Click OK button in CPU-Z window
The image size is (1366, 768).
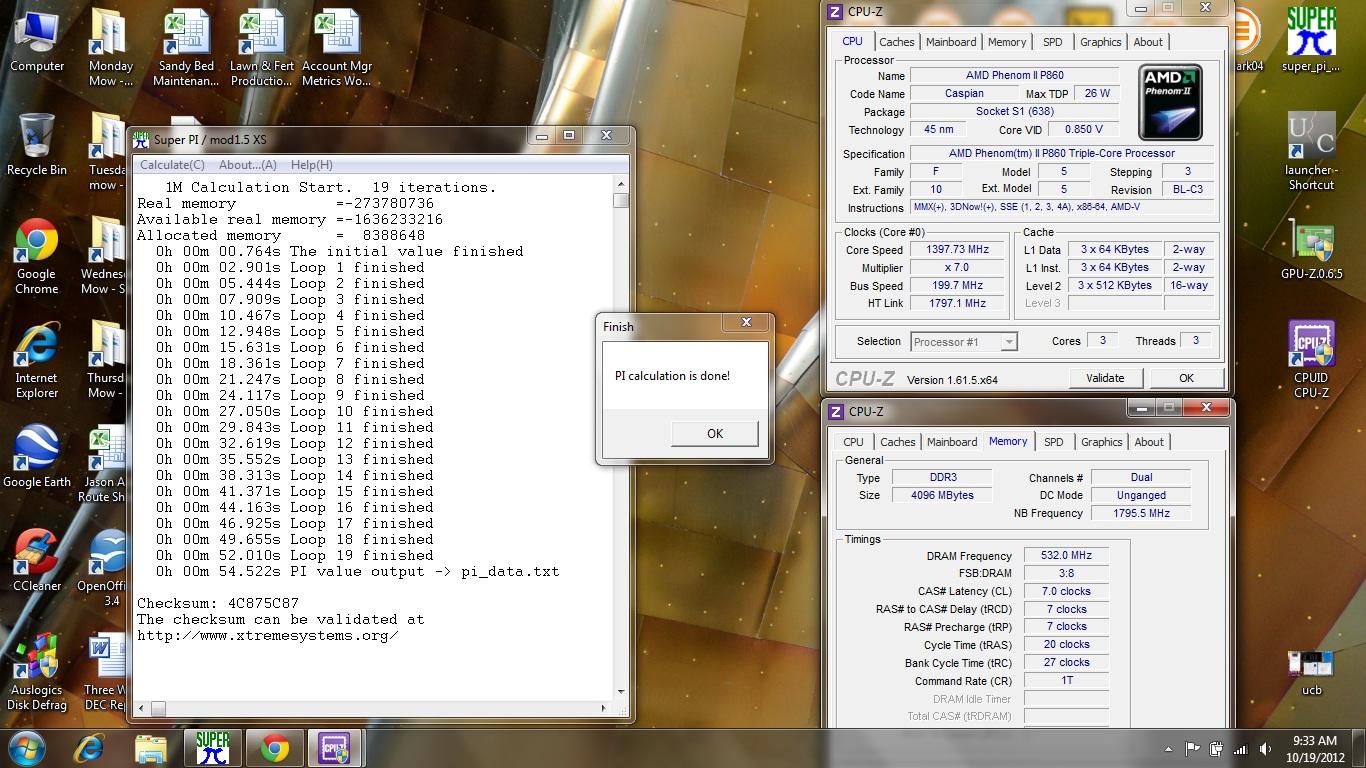1185,378
